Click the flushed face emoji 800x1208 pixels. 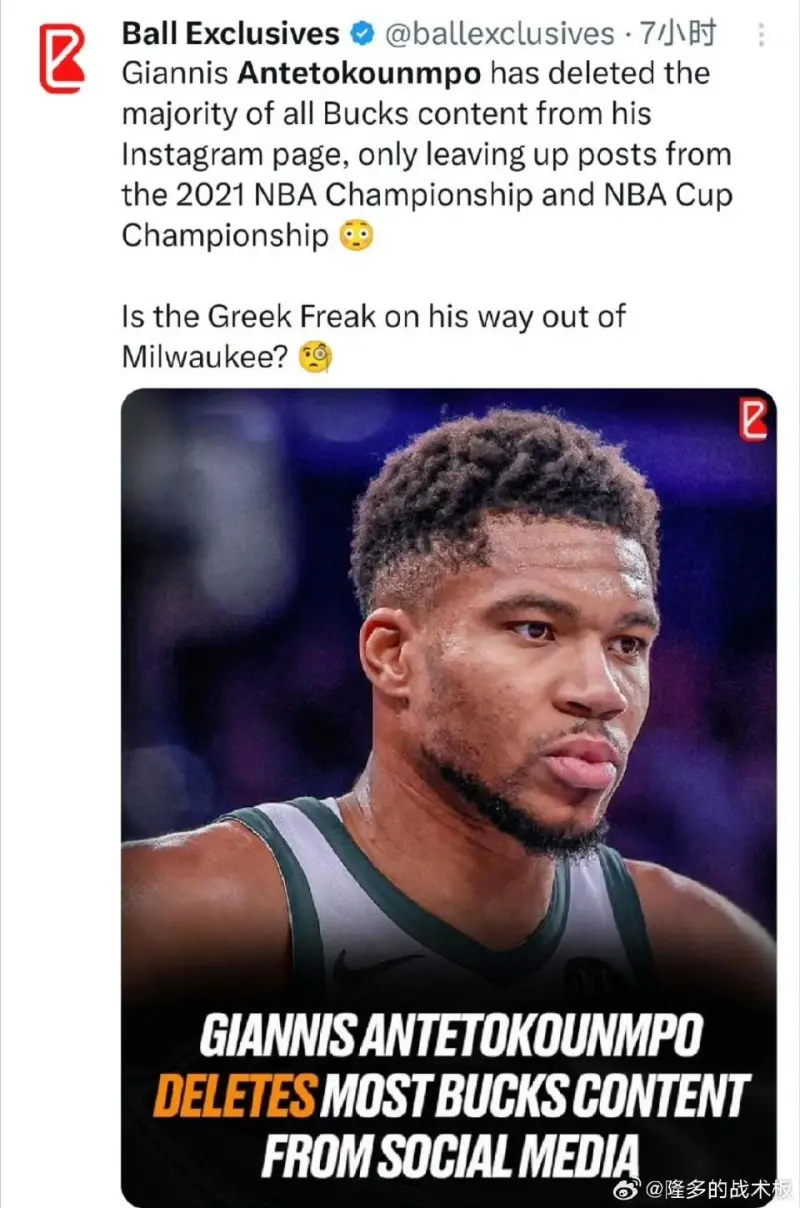356,236
